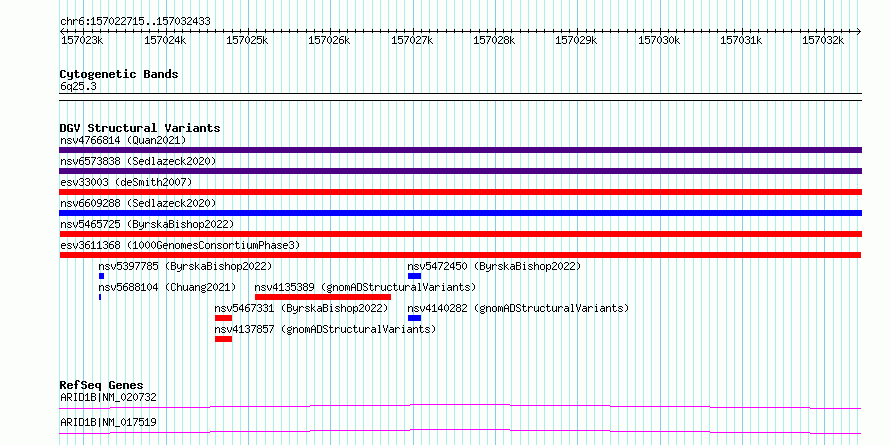This screenshot has width=890, height=445.
Task: Click the 157024k ruler tick label
Action: pos(165,41)
